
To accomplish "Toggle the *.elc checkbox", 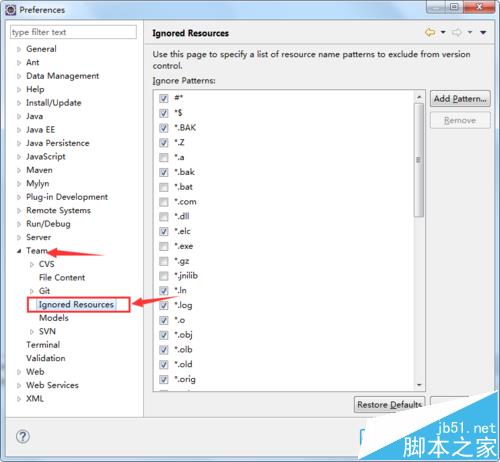I will (x=163, y=231).
